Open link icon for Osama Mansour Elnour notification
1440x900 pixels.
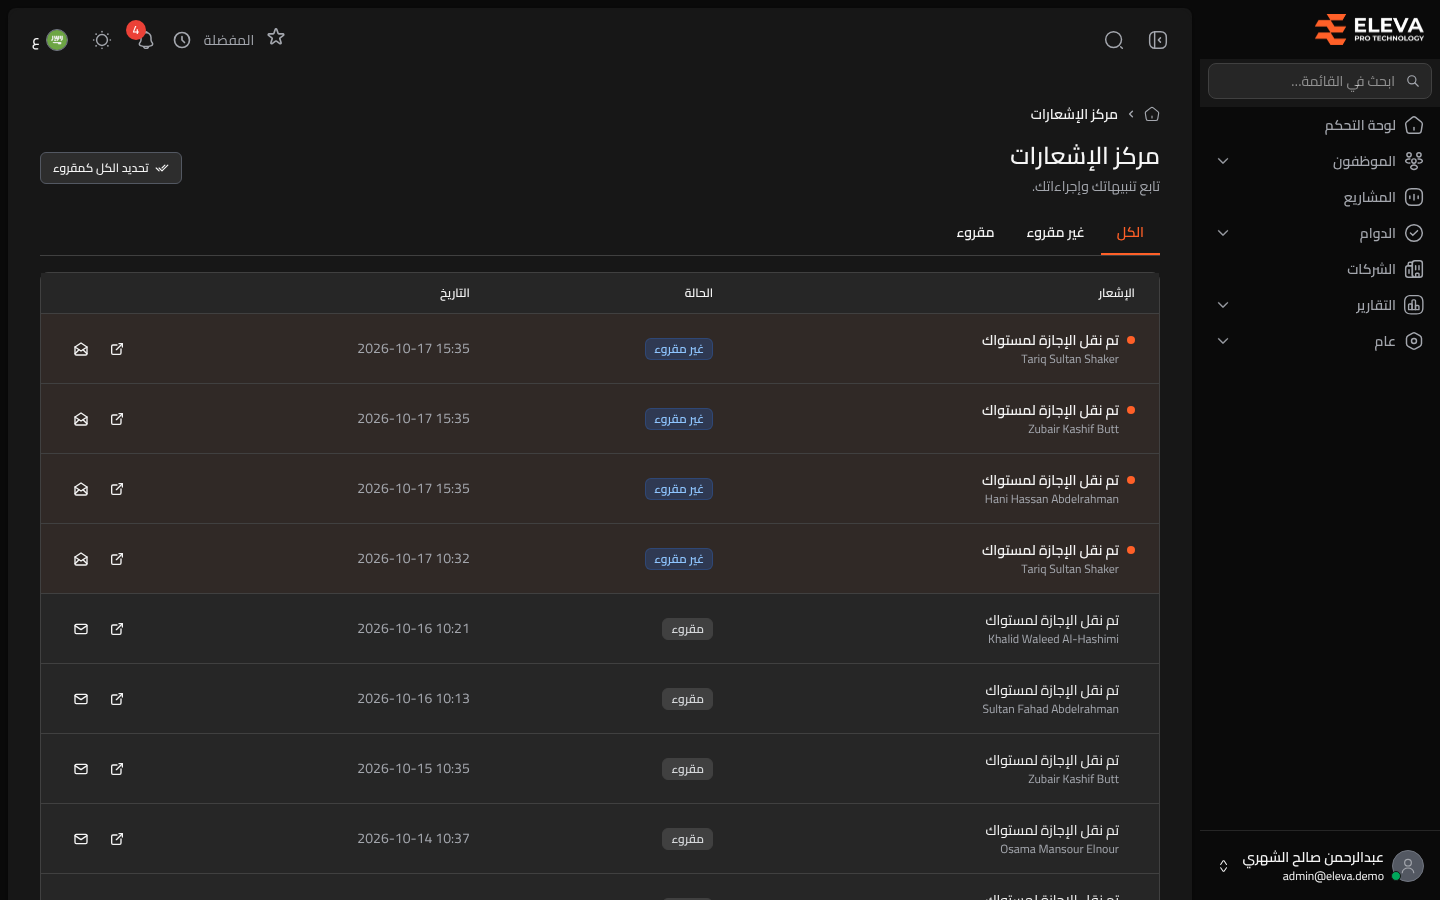coord(117,839)
